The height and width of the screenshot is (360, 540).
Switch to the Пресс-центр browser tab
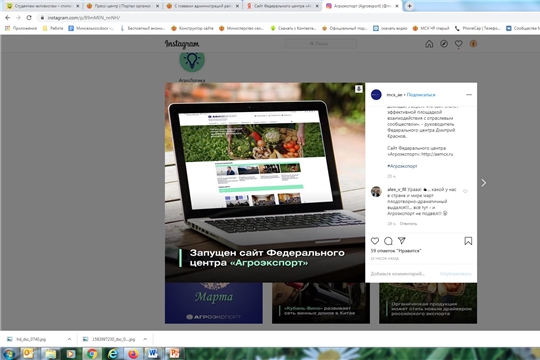122,6
